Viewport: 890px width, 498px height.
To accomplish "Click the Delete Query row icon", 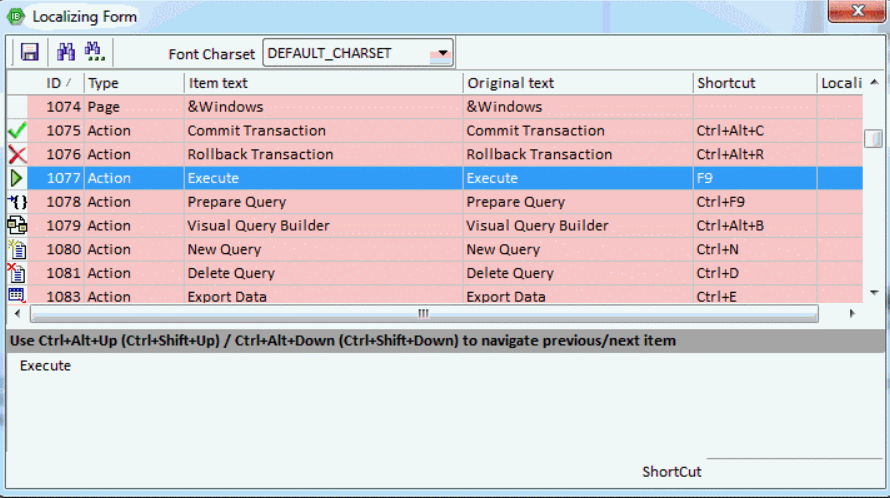I will (x=17, y=273).
